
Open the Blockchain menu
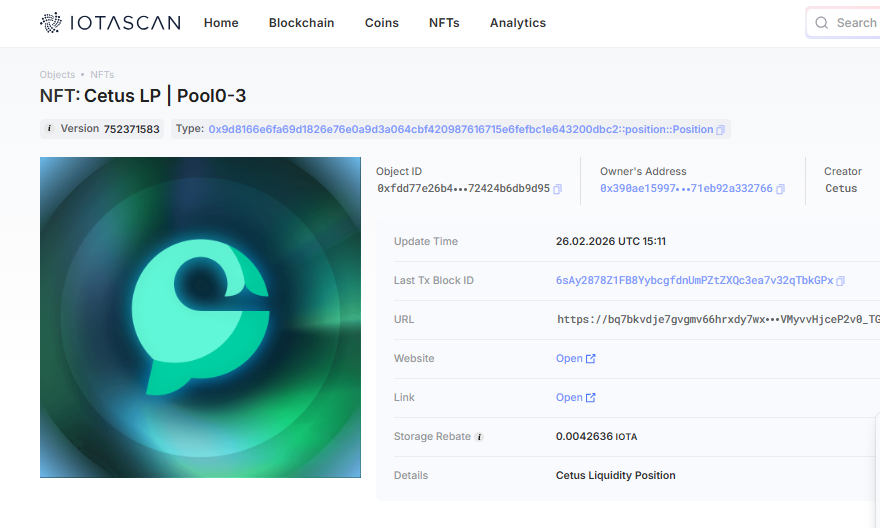pos(301,23)
